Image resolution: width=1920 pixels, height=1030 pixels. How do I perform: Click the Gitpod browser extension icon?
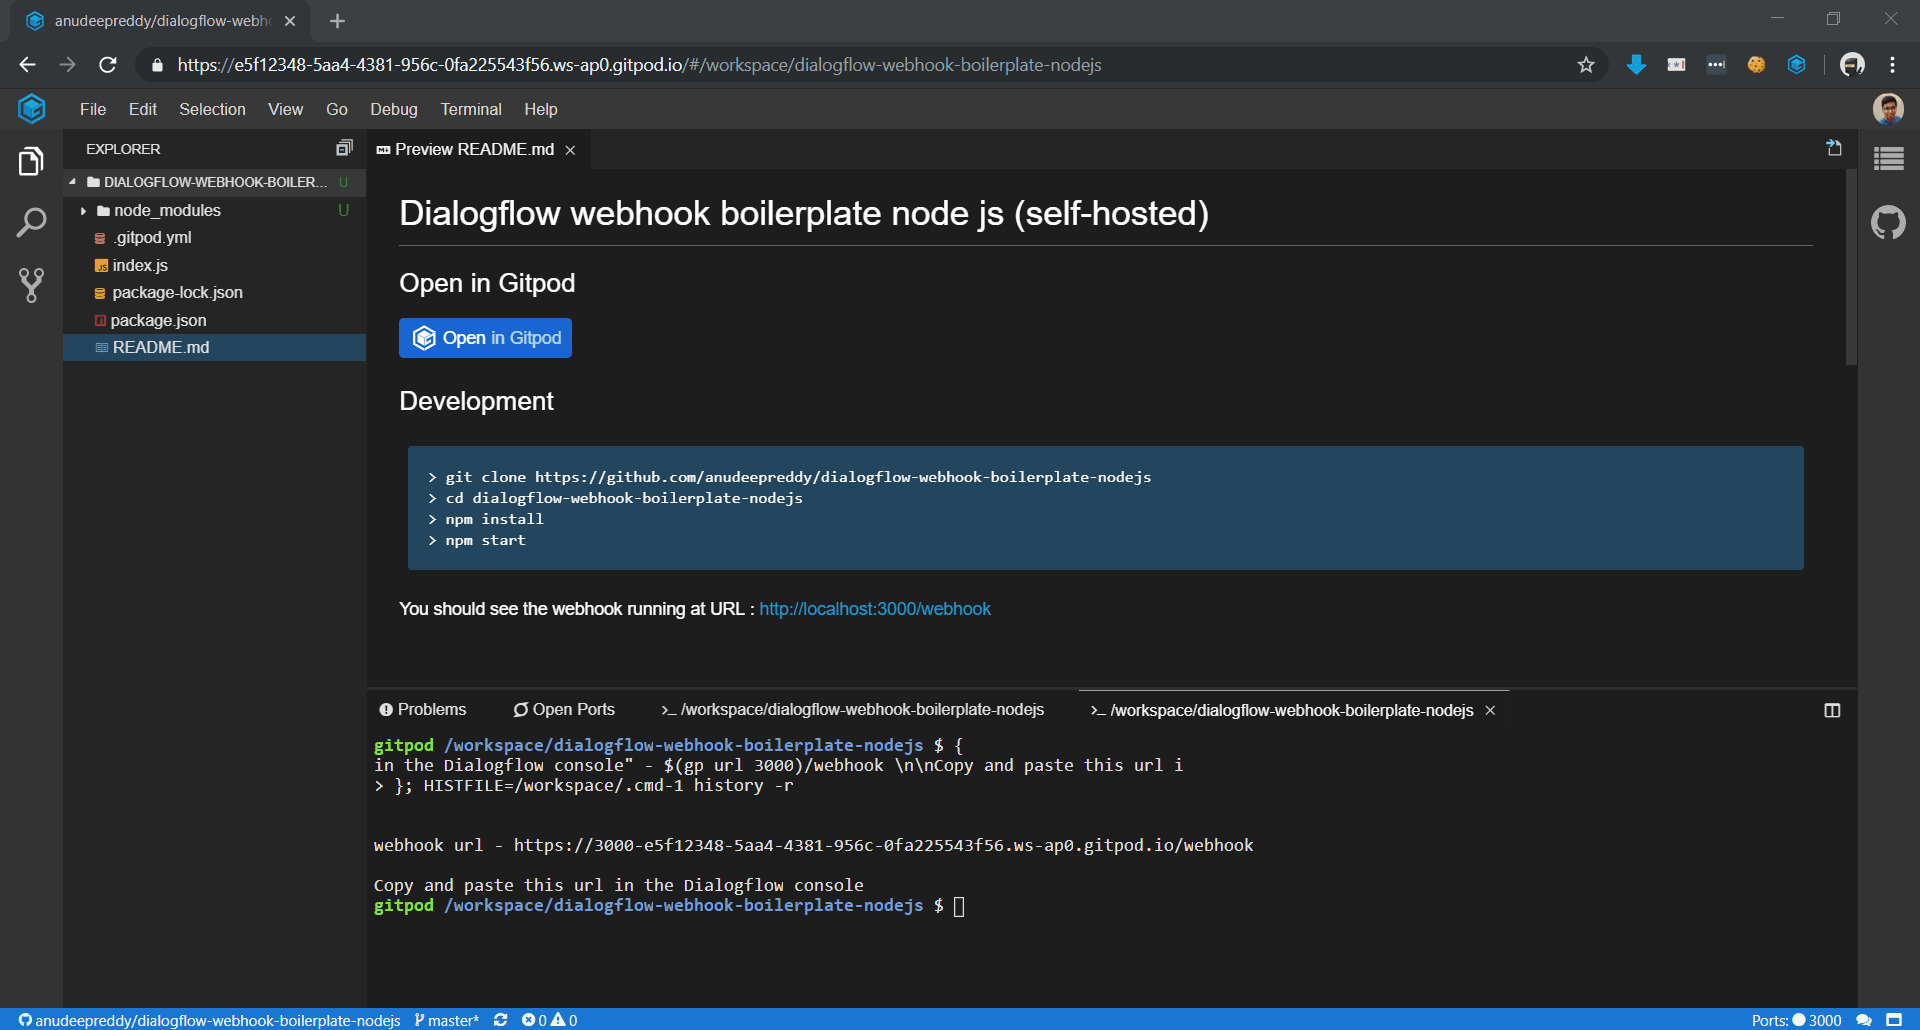1796,65
